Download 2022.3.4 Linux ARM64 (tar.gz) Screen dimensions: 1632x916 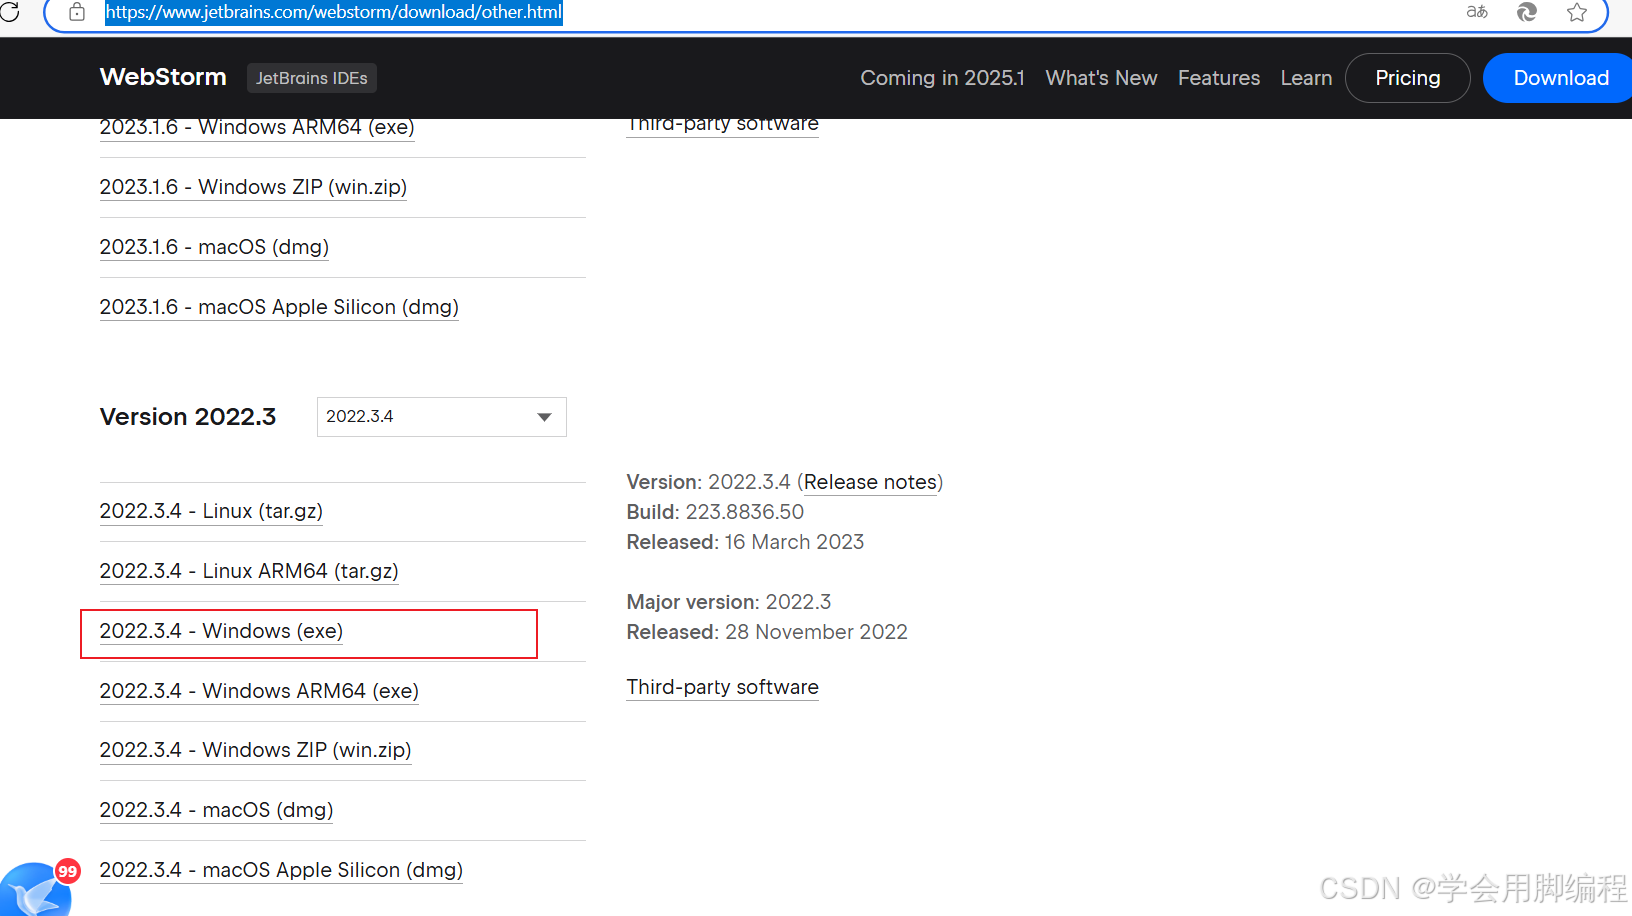point(249,571)
